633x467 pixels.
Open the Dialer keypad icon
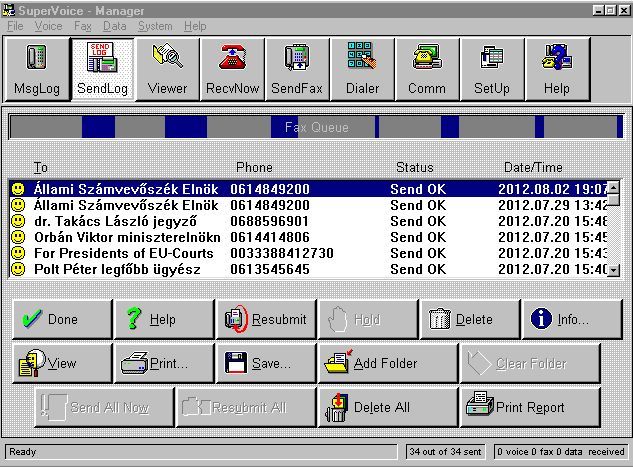[x=362, y=69]
